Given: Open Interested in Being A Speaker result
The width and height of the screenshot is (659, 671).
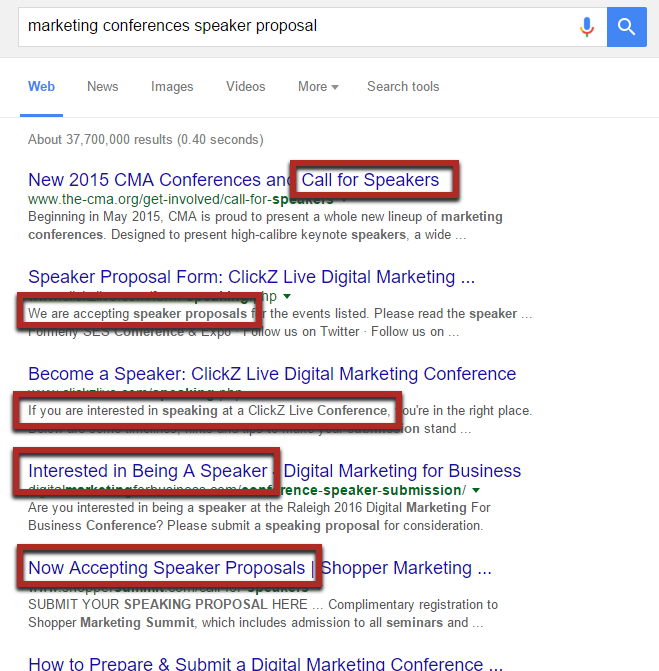Looking at the screenshot, I should click(x=275, y=471).
